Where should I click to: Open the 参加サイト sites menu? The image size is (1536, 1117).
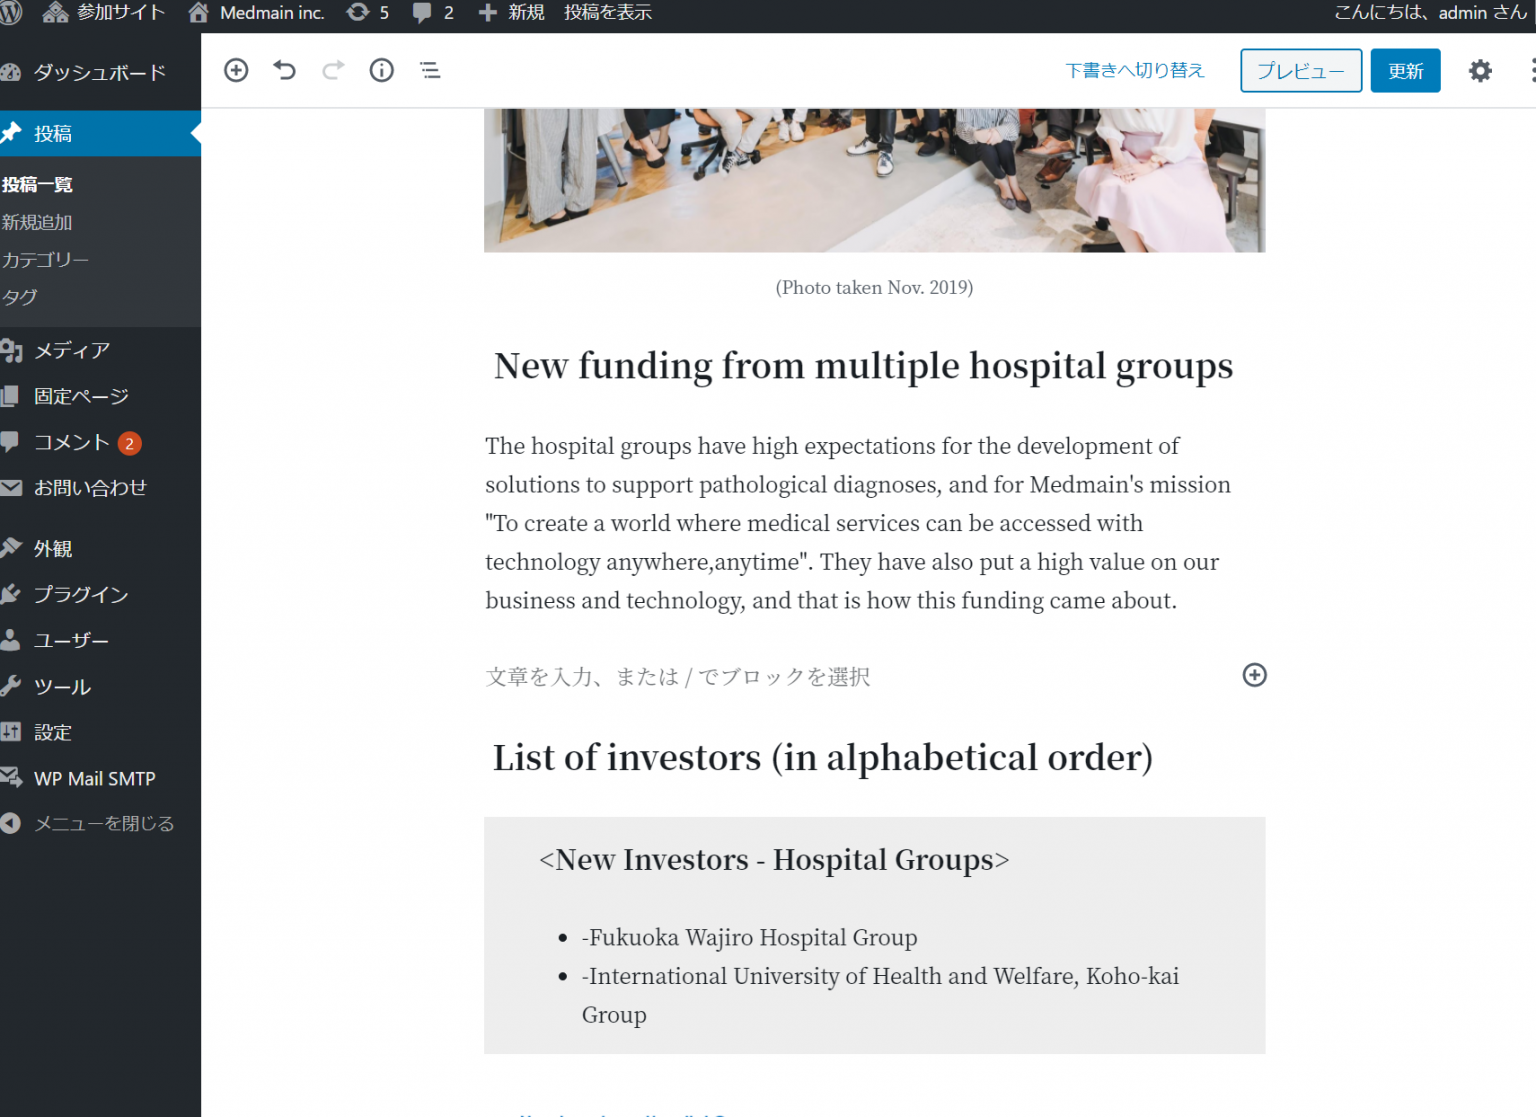[104, 13]
